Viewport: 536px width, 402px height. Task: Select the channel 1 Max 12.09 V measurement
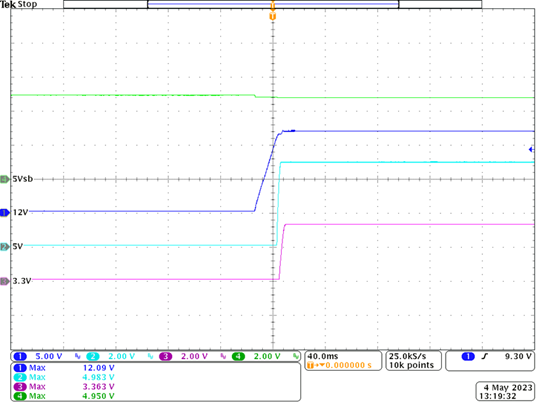pos(64,368)
